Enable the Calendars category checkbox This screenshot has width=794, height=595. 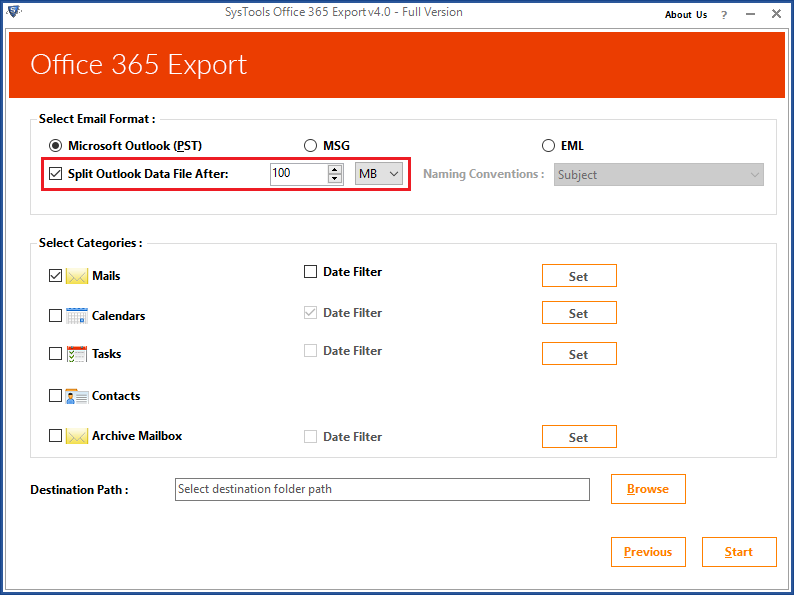click(55, 315)
